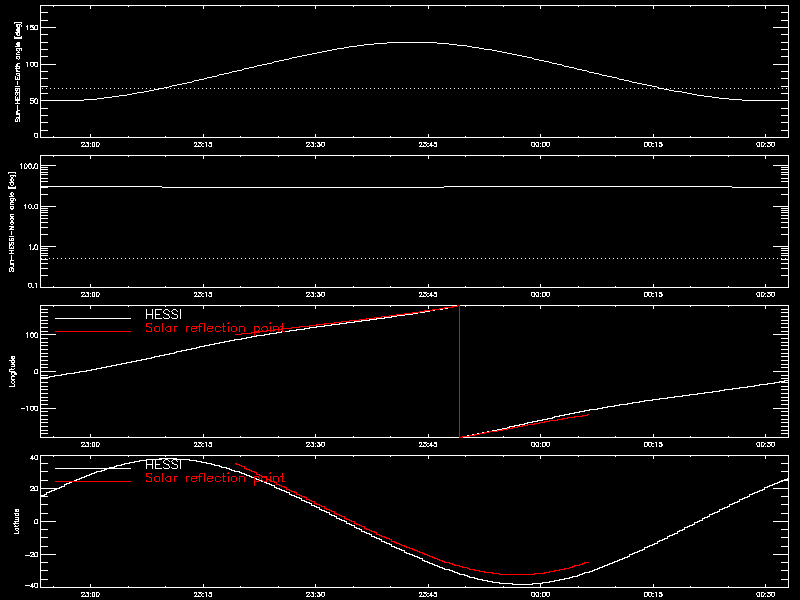
Task: Click 00:00 time label under Noon angle plot
Action: (x=540, y=295)
